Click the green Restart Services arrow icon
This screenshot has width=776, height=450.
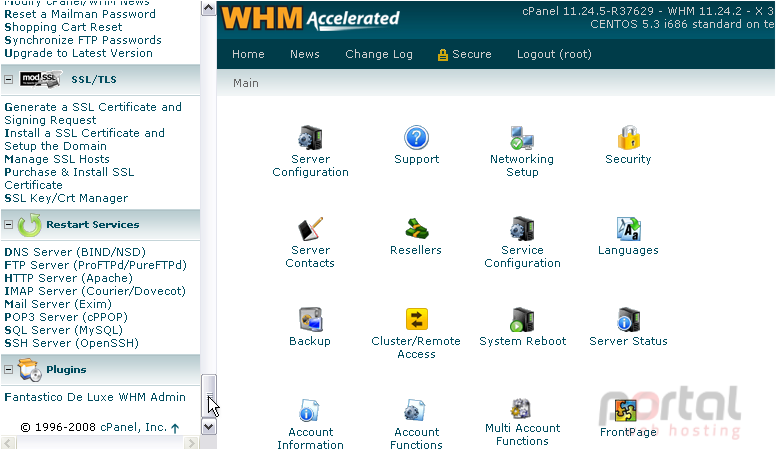coord(30,225)
